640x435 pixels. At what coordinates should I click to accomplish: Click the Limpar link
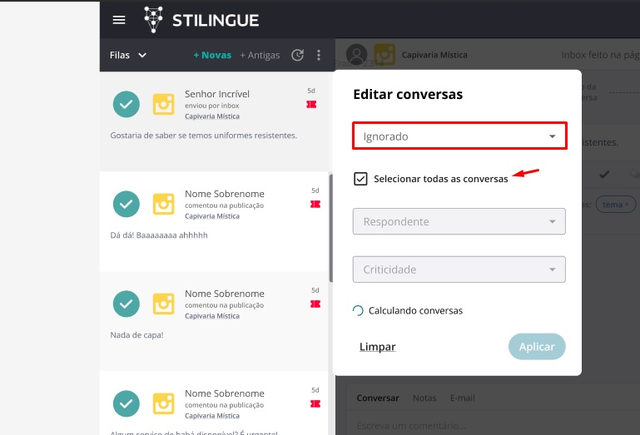(x=378, y=347)
